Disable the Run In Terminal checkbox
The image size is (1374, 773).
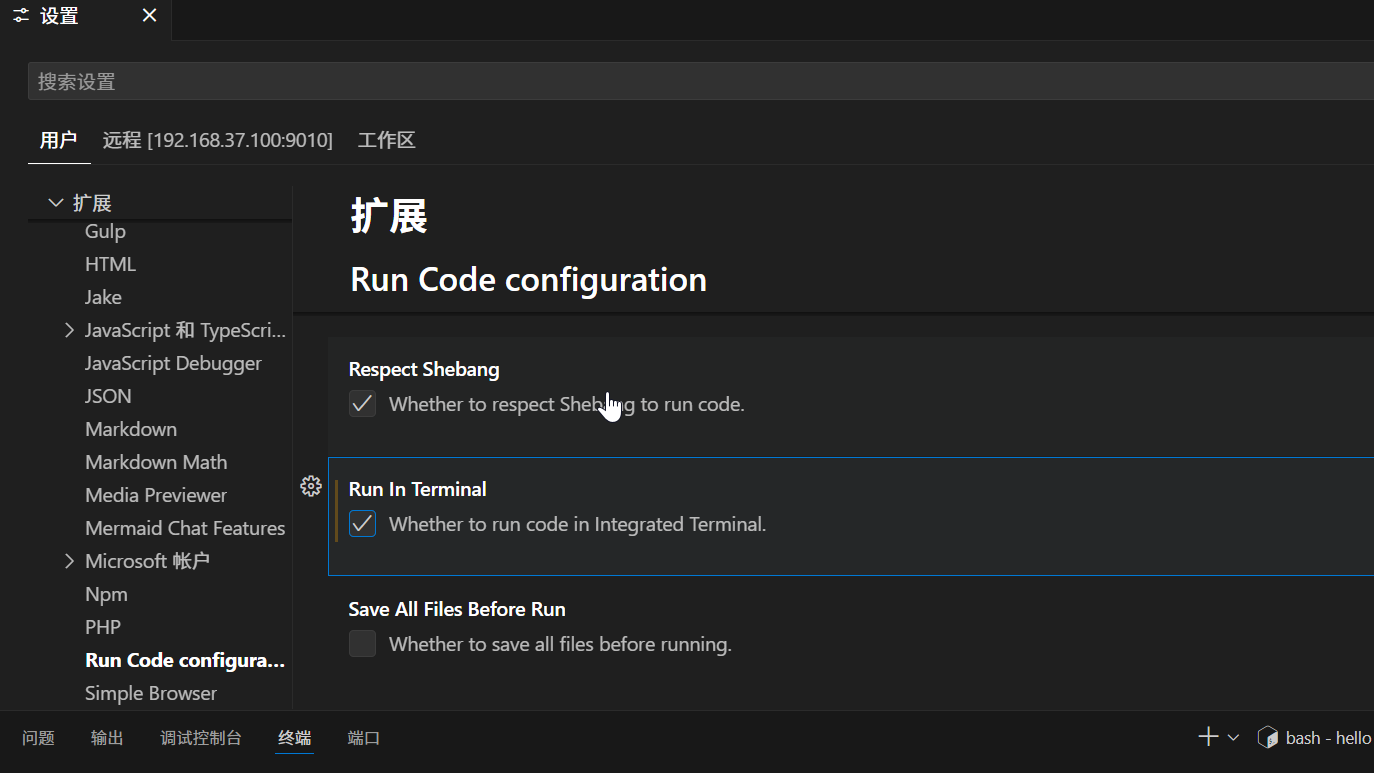(362, 524)
